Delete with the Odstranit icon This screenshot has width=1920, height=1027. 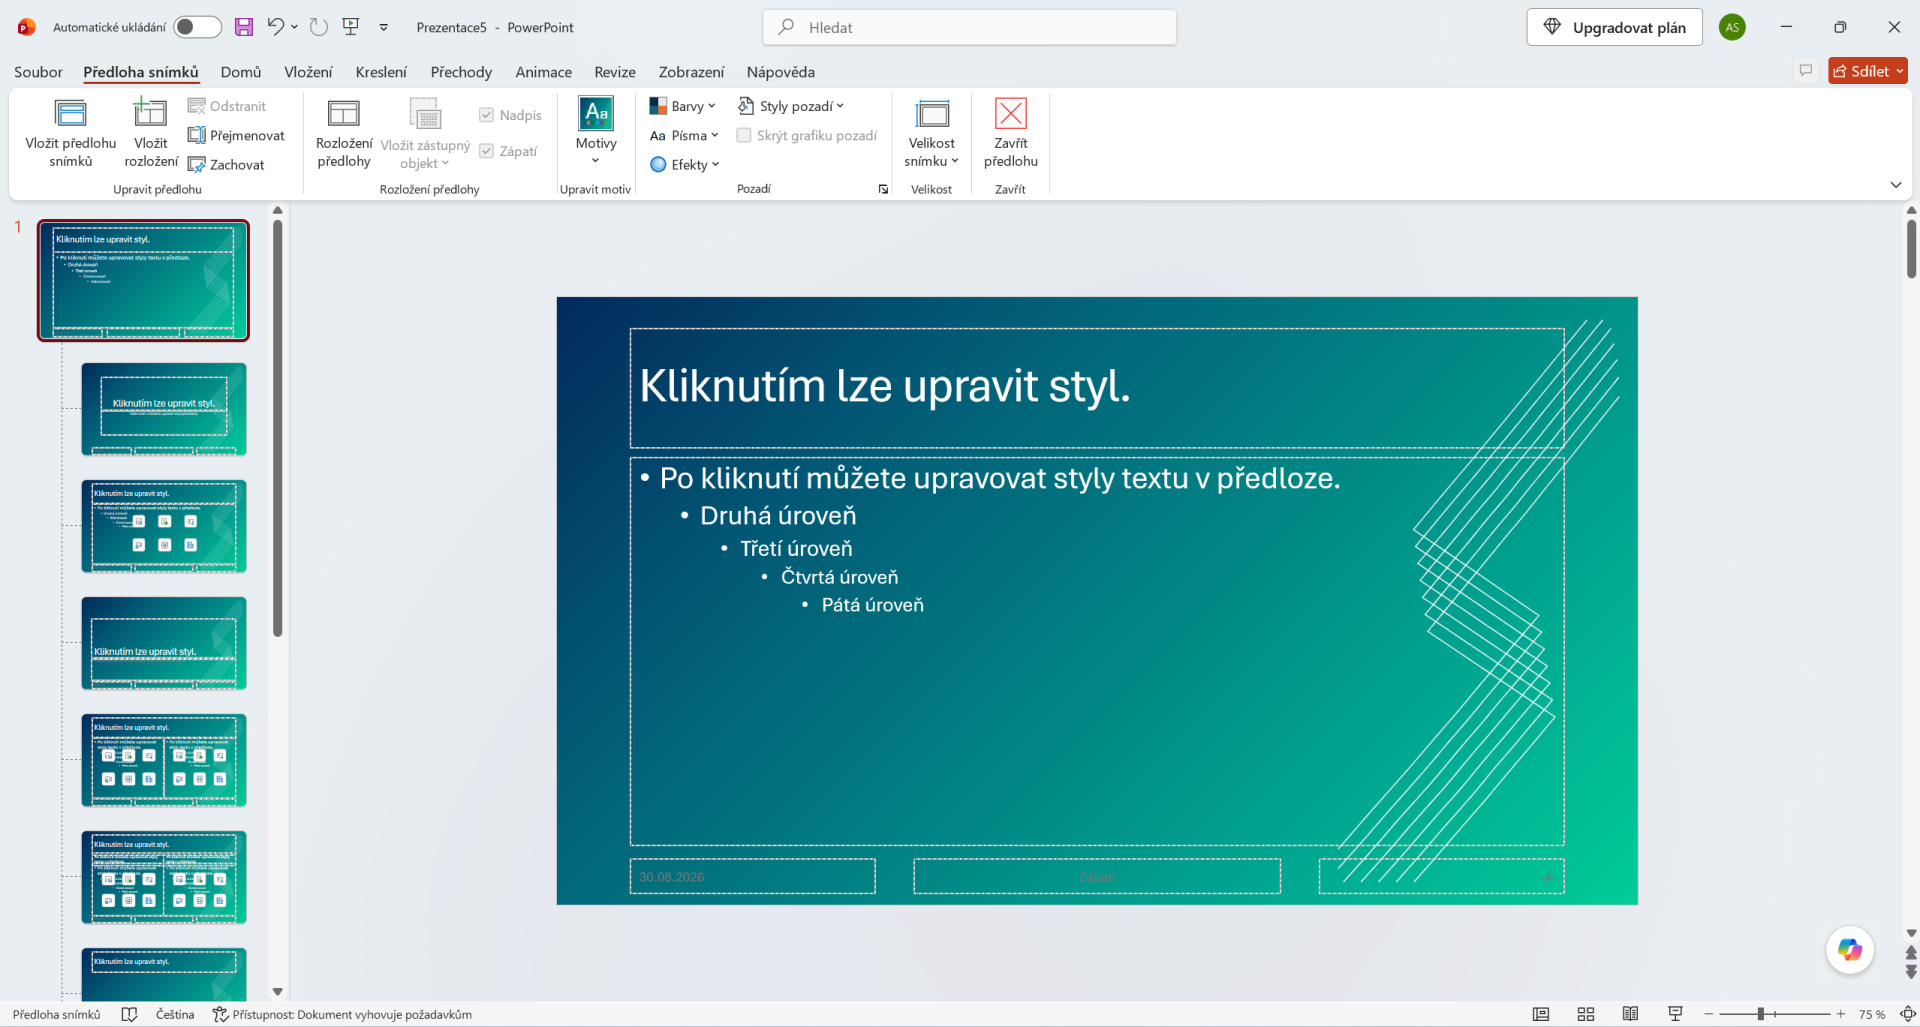pos(227,106)
